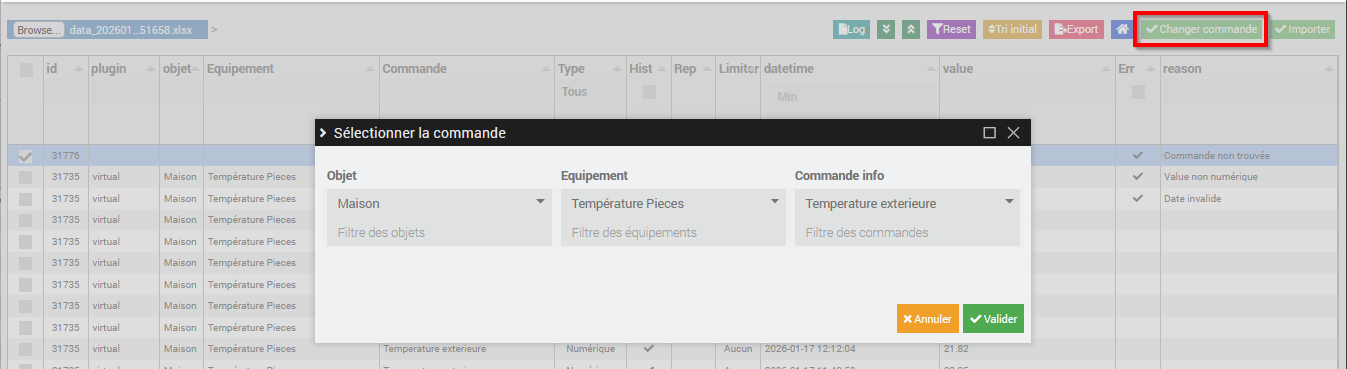The width and height of the screenshot is (1347, 369).
Task: Sort by the Hist column arrow
Action: click(x=662, y=69)
